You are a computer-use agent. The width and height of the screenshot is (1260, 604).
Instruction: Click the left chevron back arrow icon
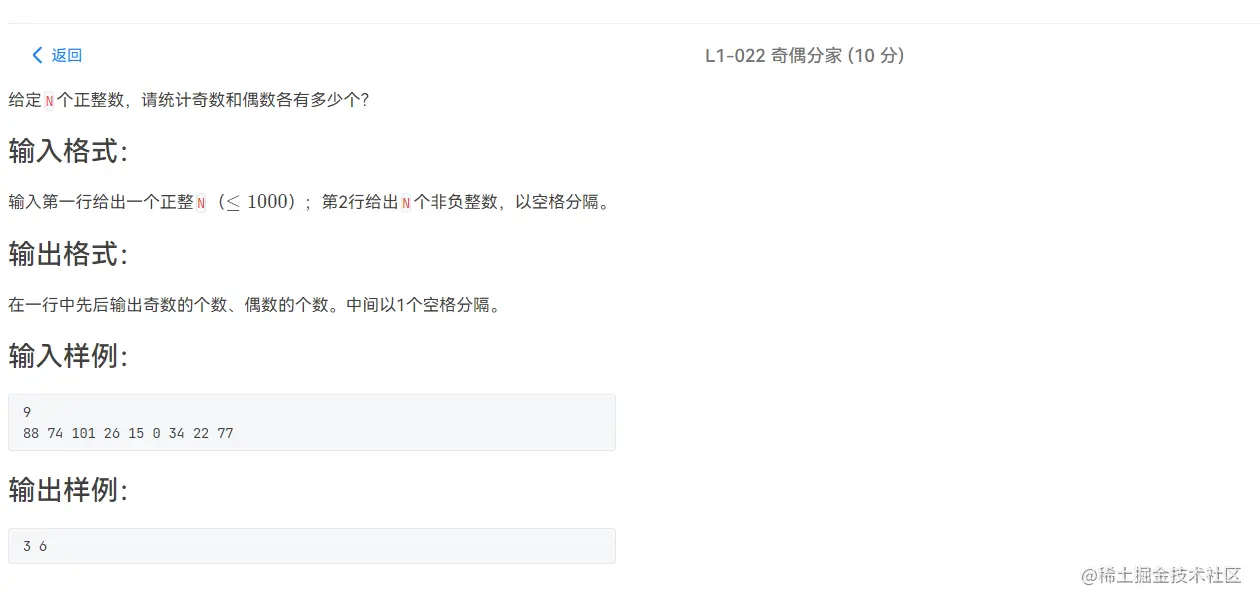tap(36, 55)
